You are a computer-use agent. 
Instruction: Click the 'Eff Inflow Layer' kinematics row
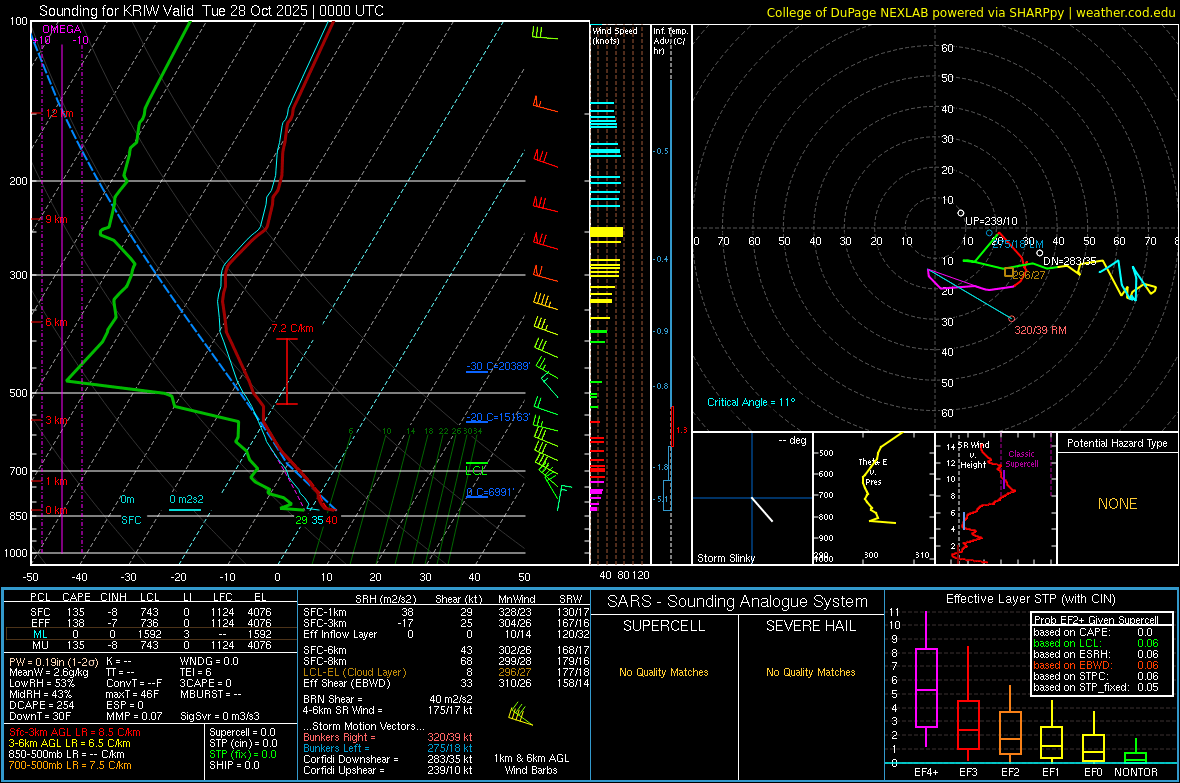point(446,634)
